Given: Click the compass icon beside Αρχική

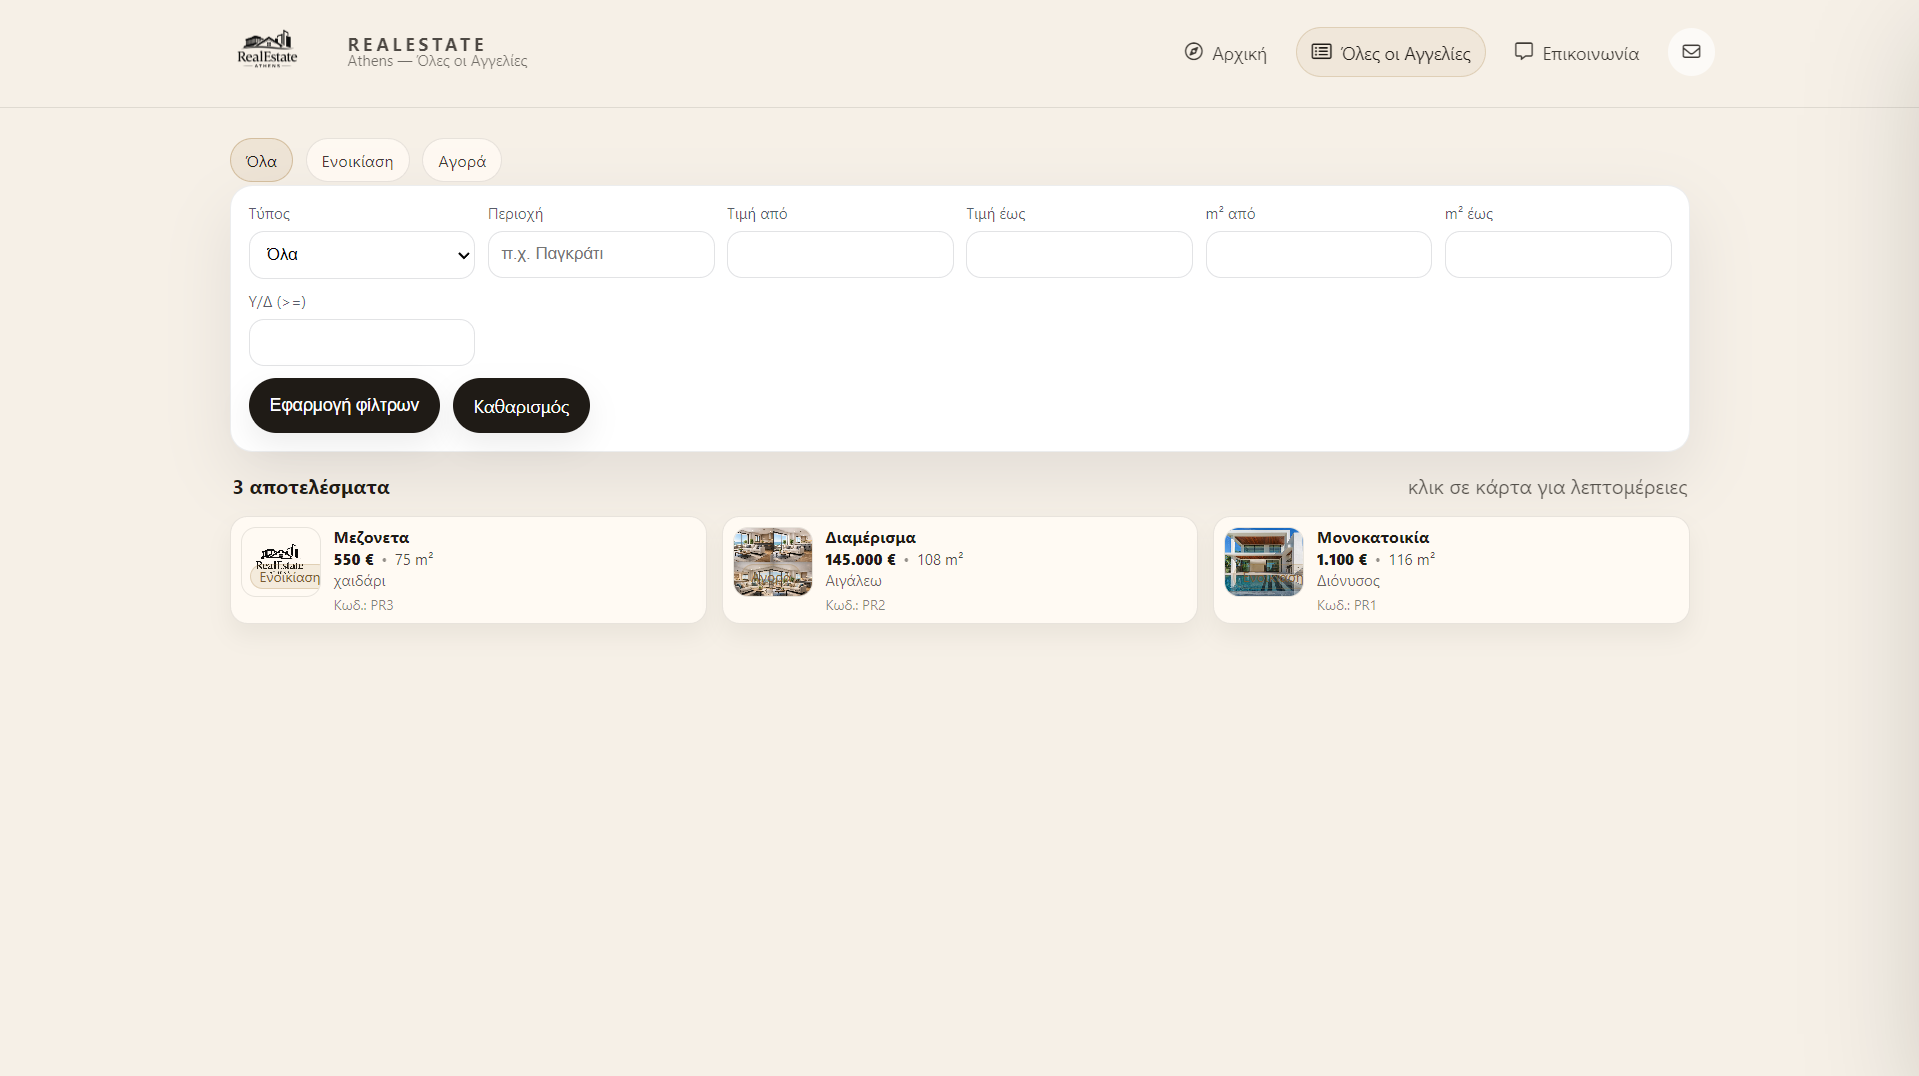Looking at the screenshot, I should pyautogui.click(x=1193, y=52).
